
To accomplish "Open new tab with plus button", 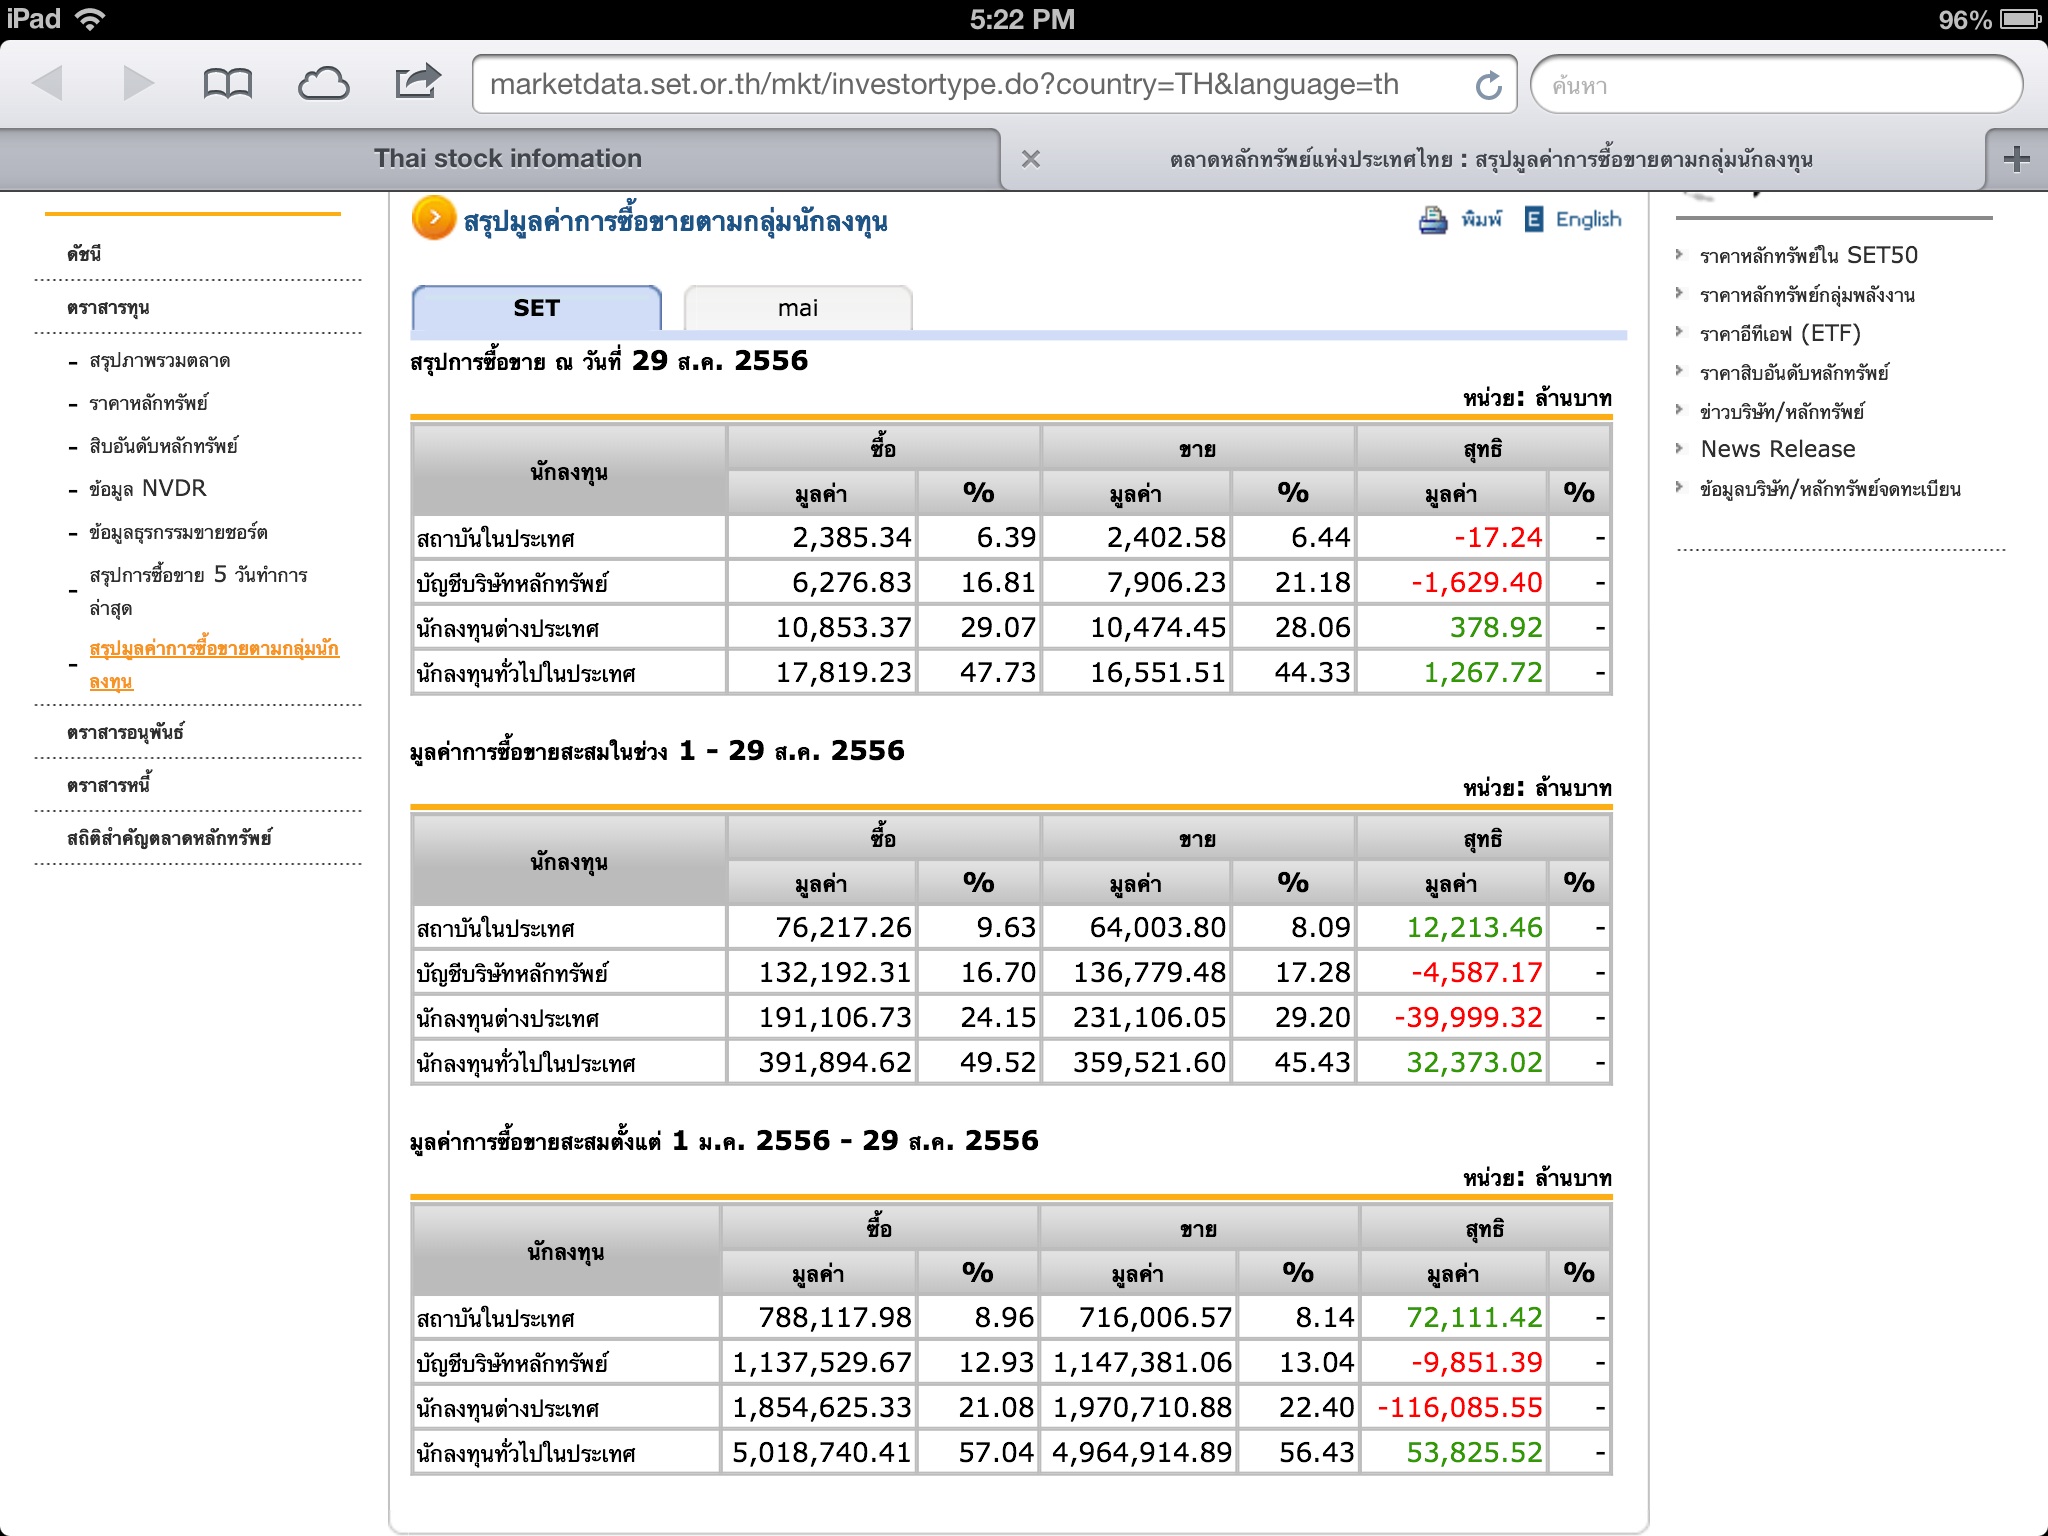I will (2016, 159).
